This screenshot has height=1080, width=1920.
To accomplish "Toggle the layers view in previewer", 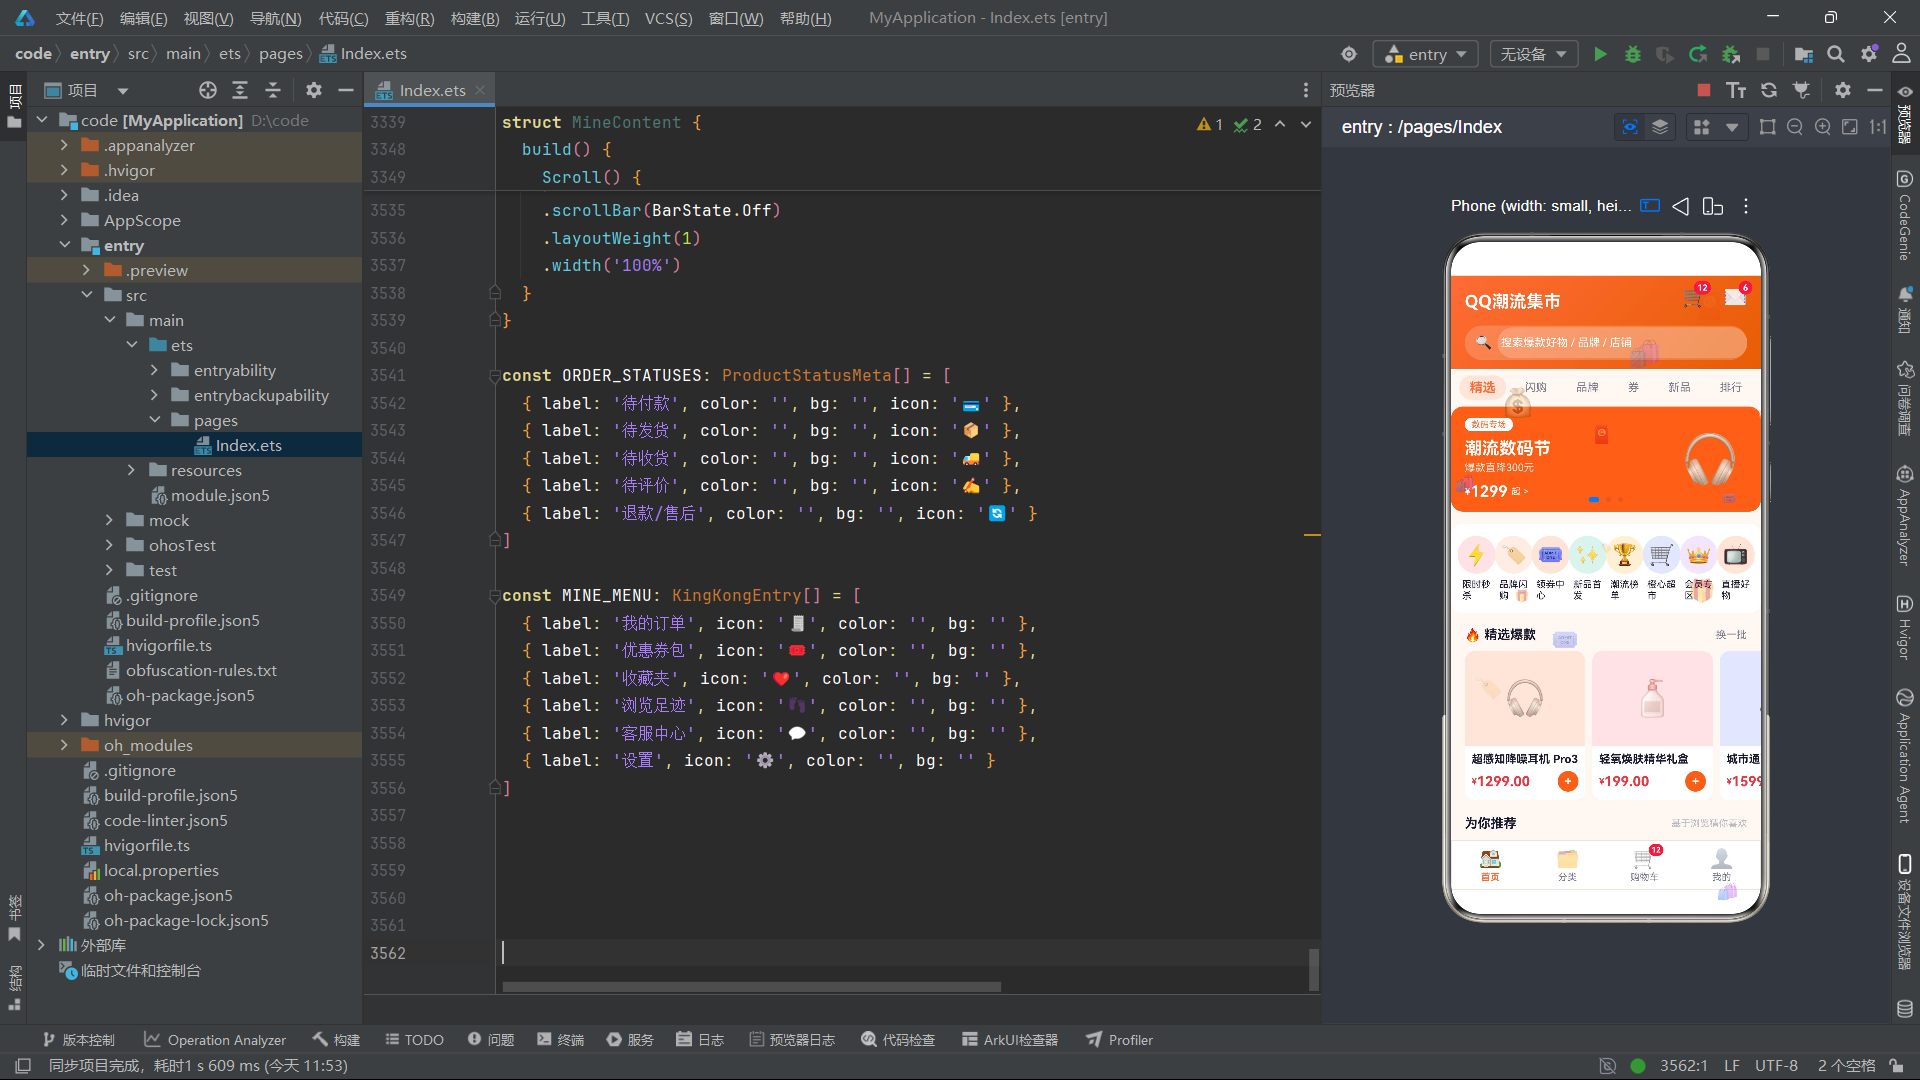I will pos(1660,127).
